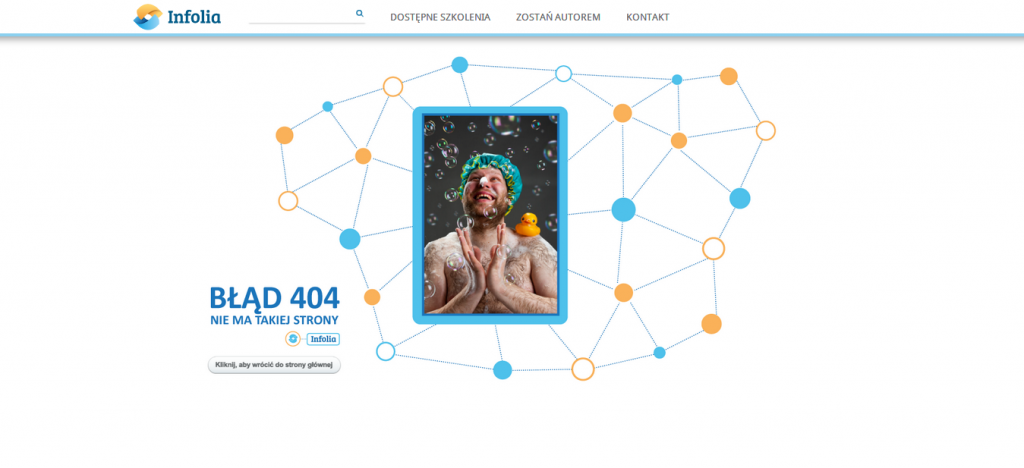This screenshot has width=1024, height=468.
Task: Click the solid orange node at network's far left
Action: click(x=284, y=135)
